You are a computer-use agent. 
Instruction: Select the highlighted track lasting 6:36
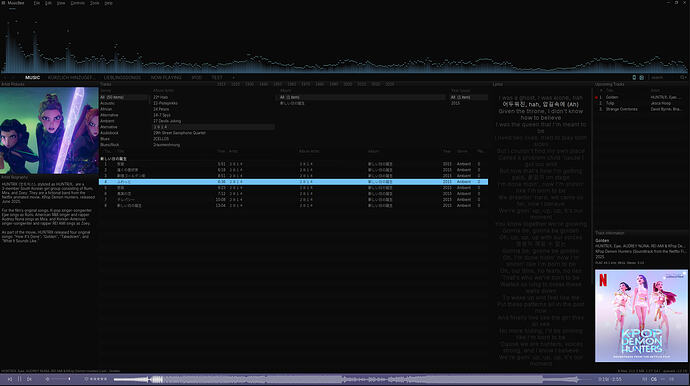coord(294,182)
